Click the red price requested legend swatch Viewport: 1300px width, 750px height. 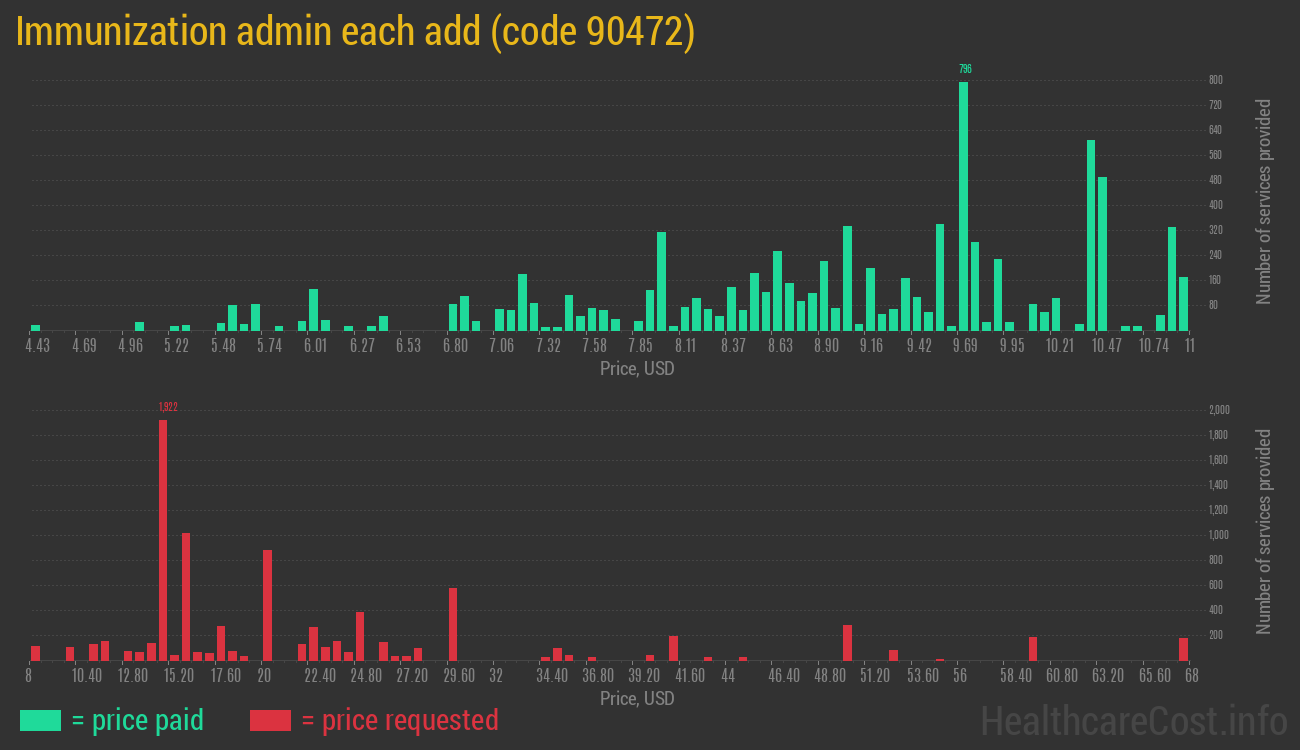coord(270,720)
